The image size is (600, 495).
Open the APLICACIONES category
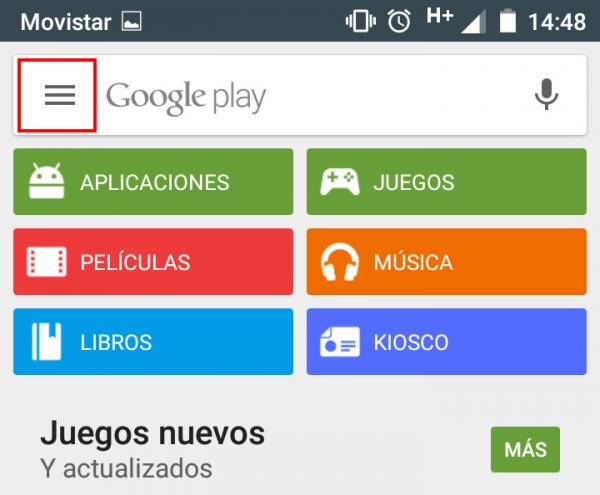153,182
